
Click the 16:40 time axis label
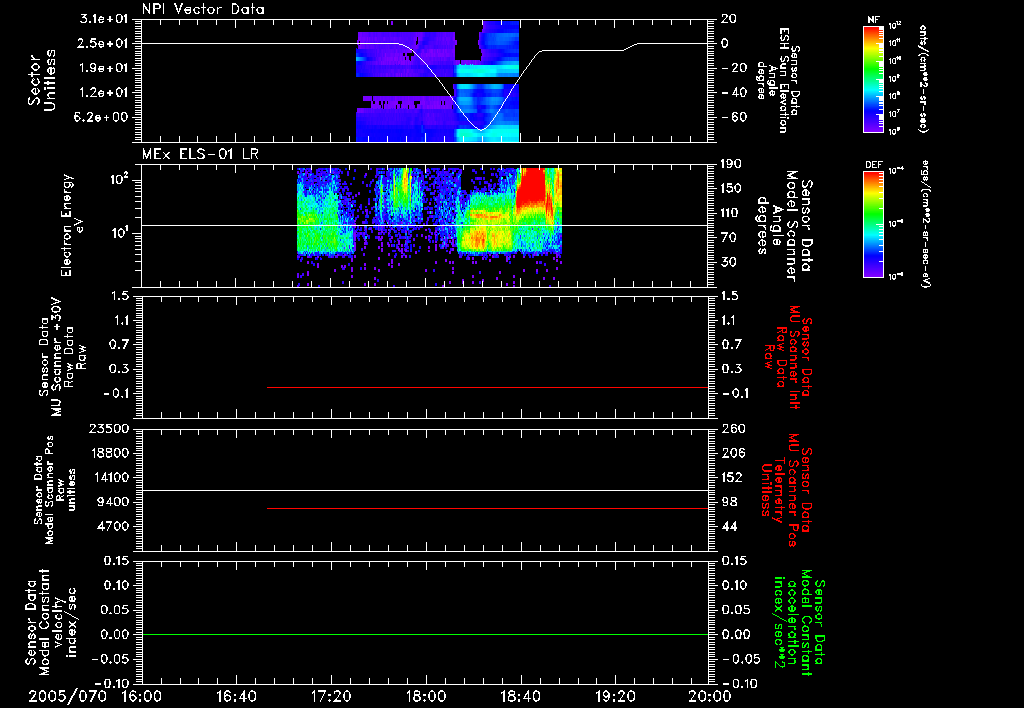[x=236, y=696]
